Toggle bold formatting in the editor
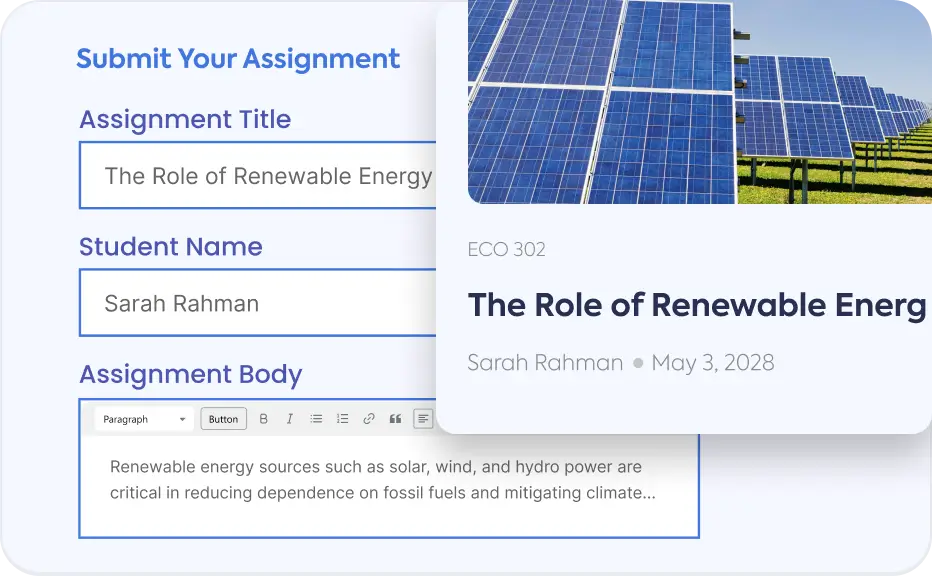932x576 pixels. pyautogui.click(x=264, y=419)
